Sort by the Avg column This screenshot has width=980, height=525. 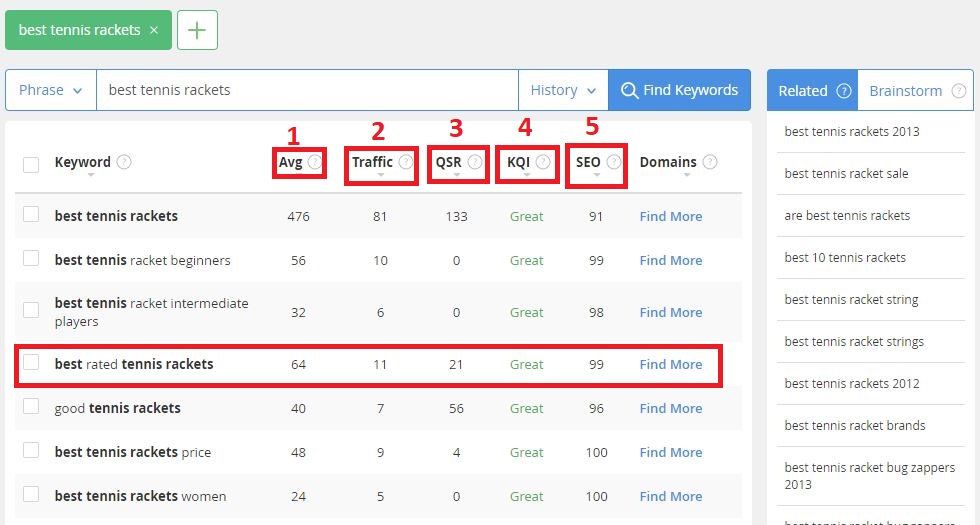(x=291, y=162)
